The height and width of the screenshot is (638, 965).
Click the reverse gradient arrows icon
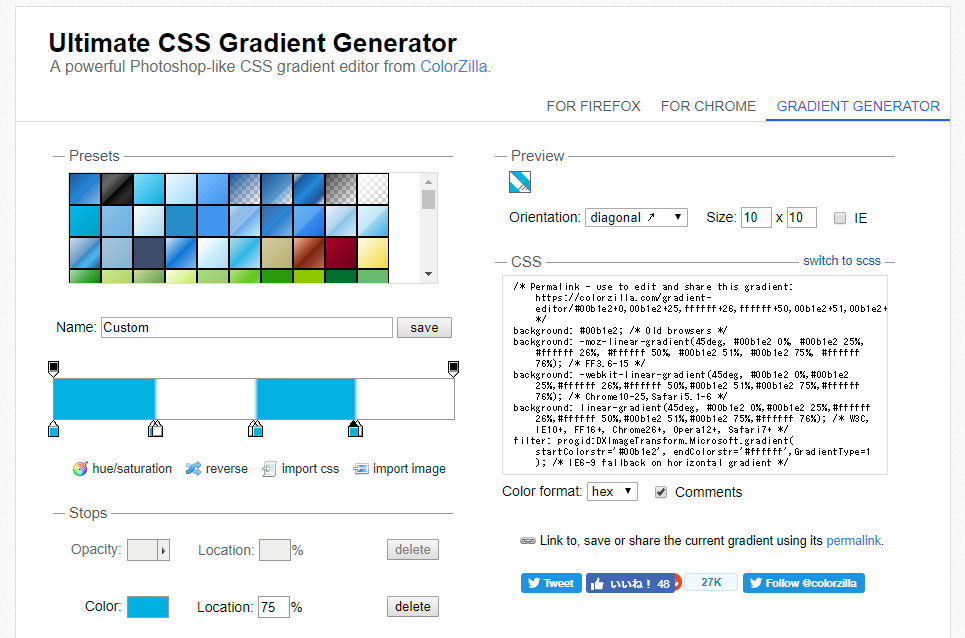(x=194, y=468)
